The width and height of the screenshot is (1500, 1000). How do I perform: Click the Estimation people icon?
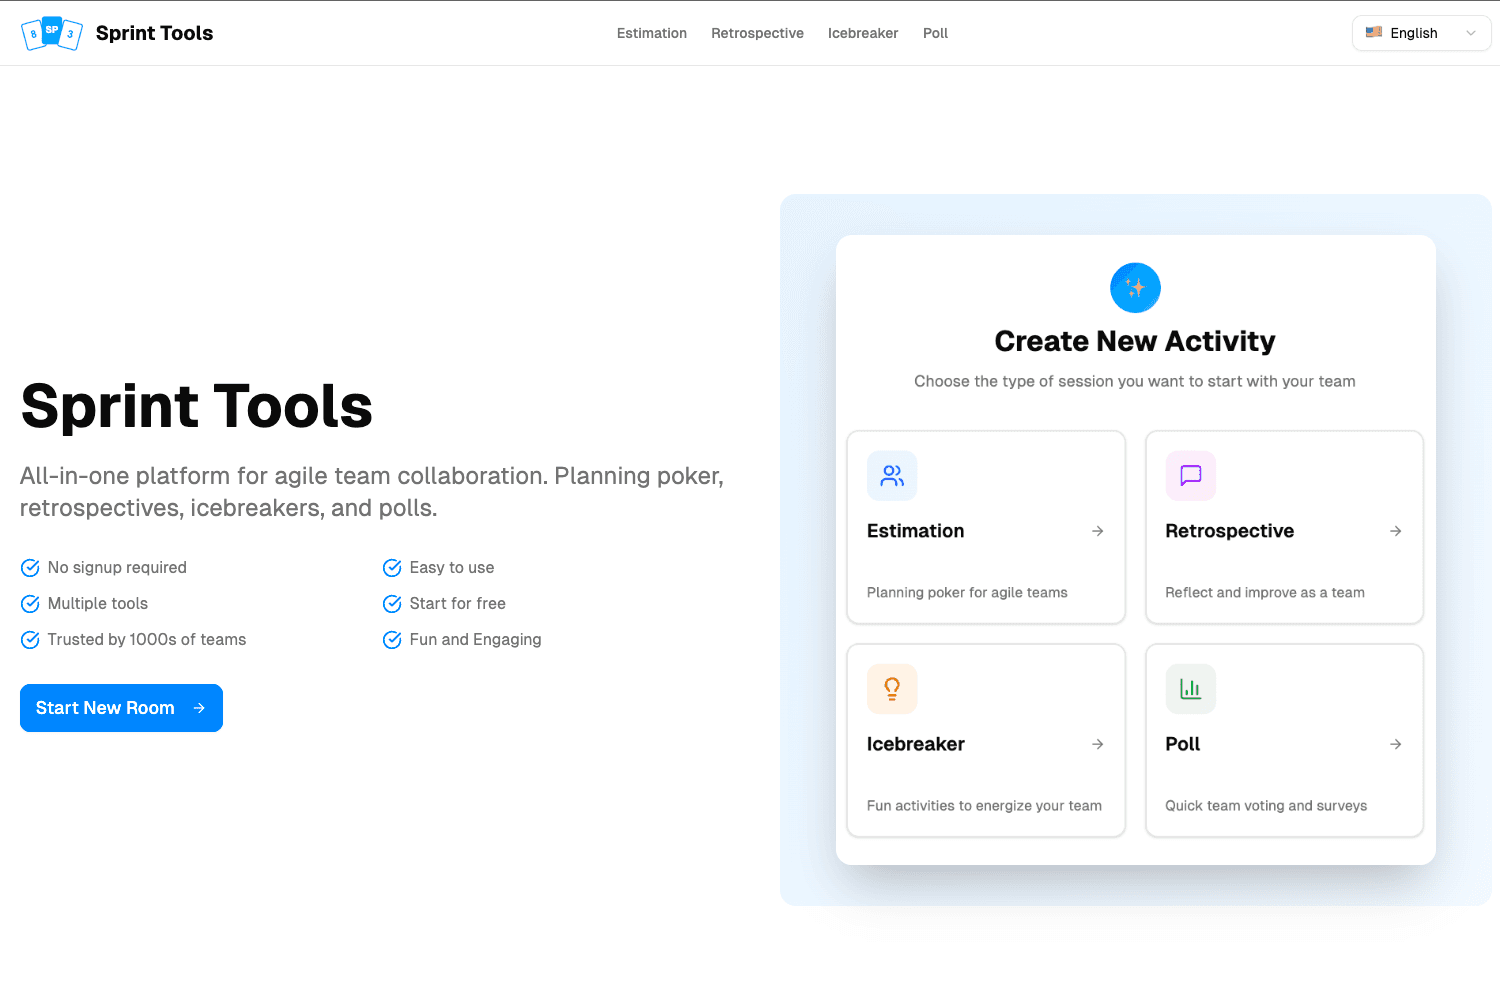point(892,476)
